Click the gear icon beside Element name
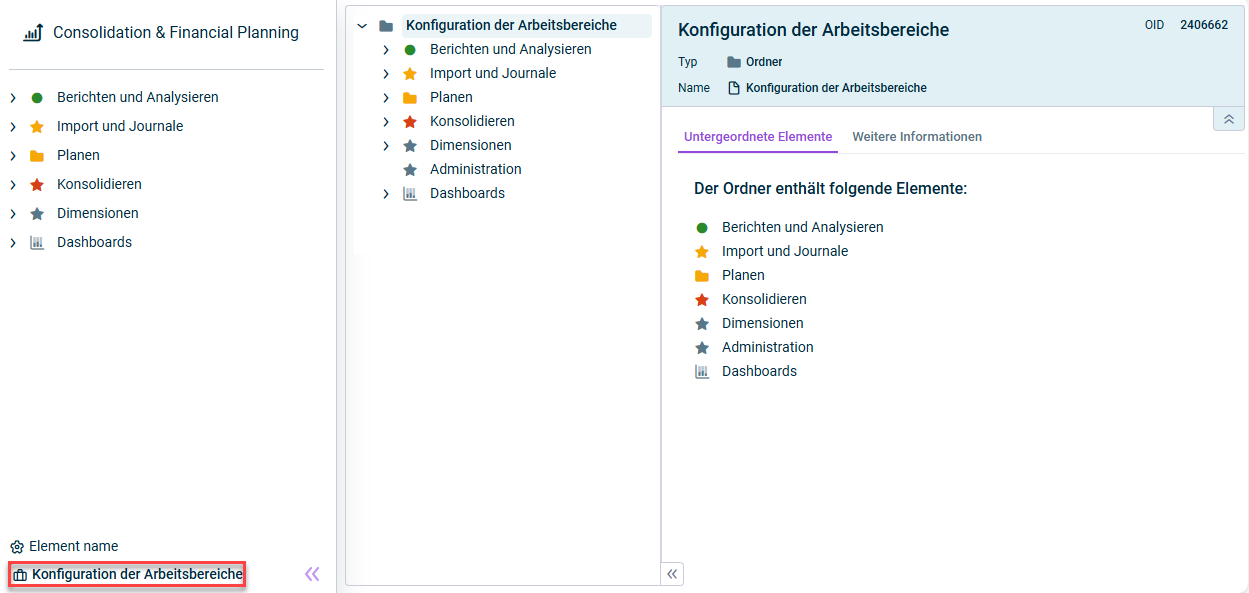The image size is (1249, 593). click(x=17, y=547)
